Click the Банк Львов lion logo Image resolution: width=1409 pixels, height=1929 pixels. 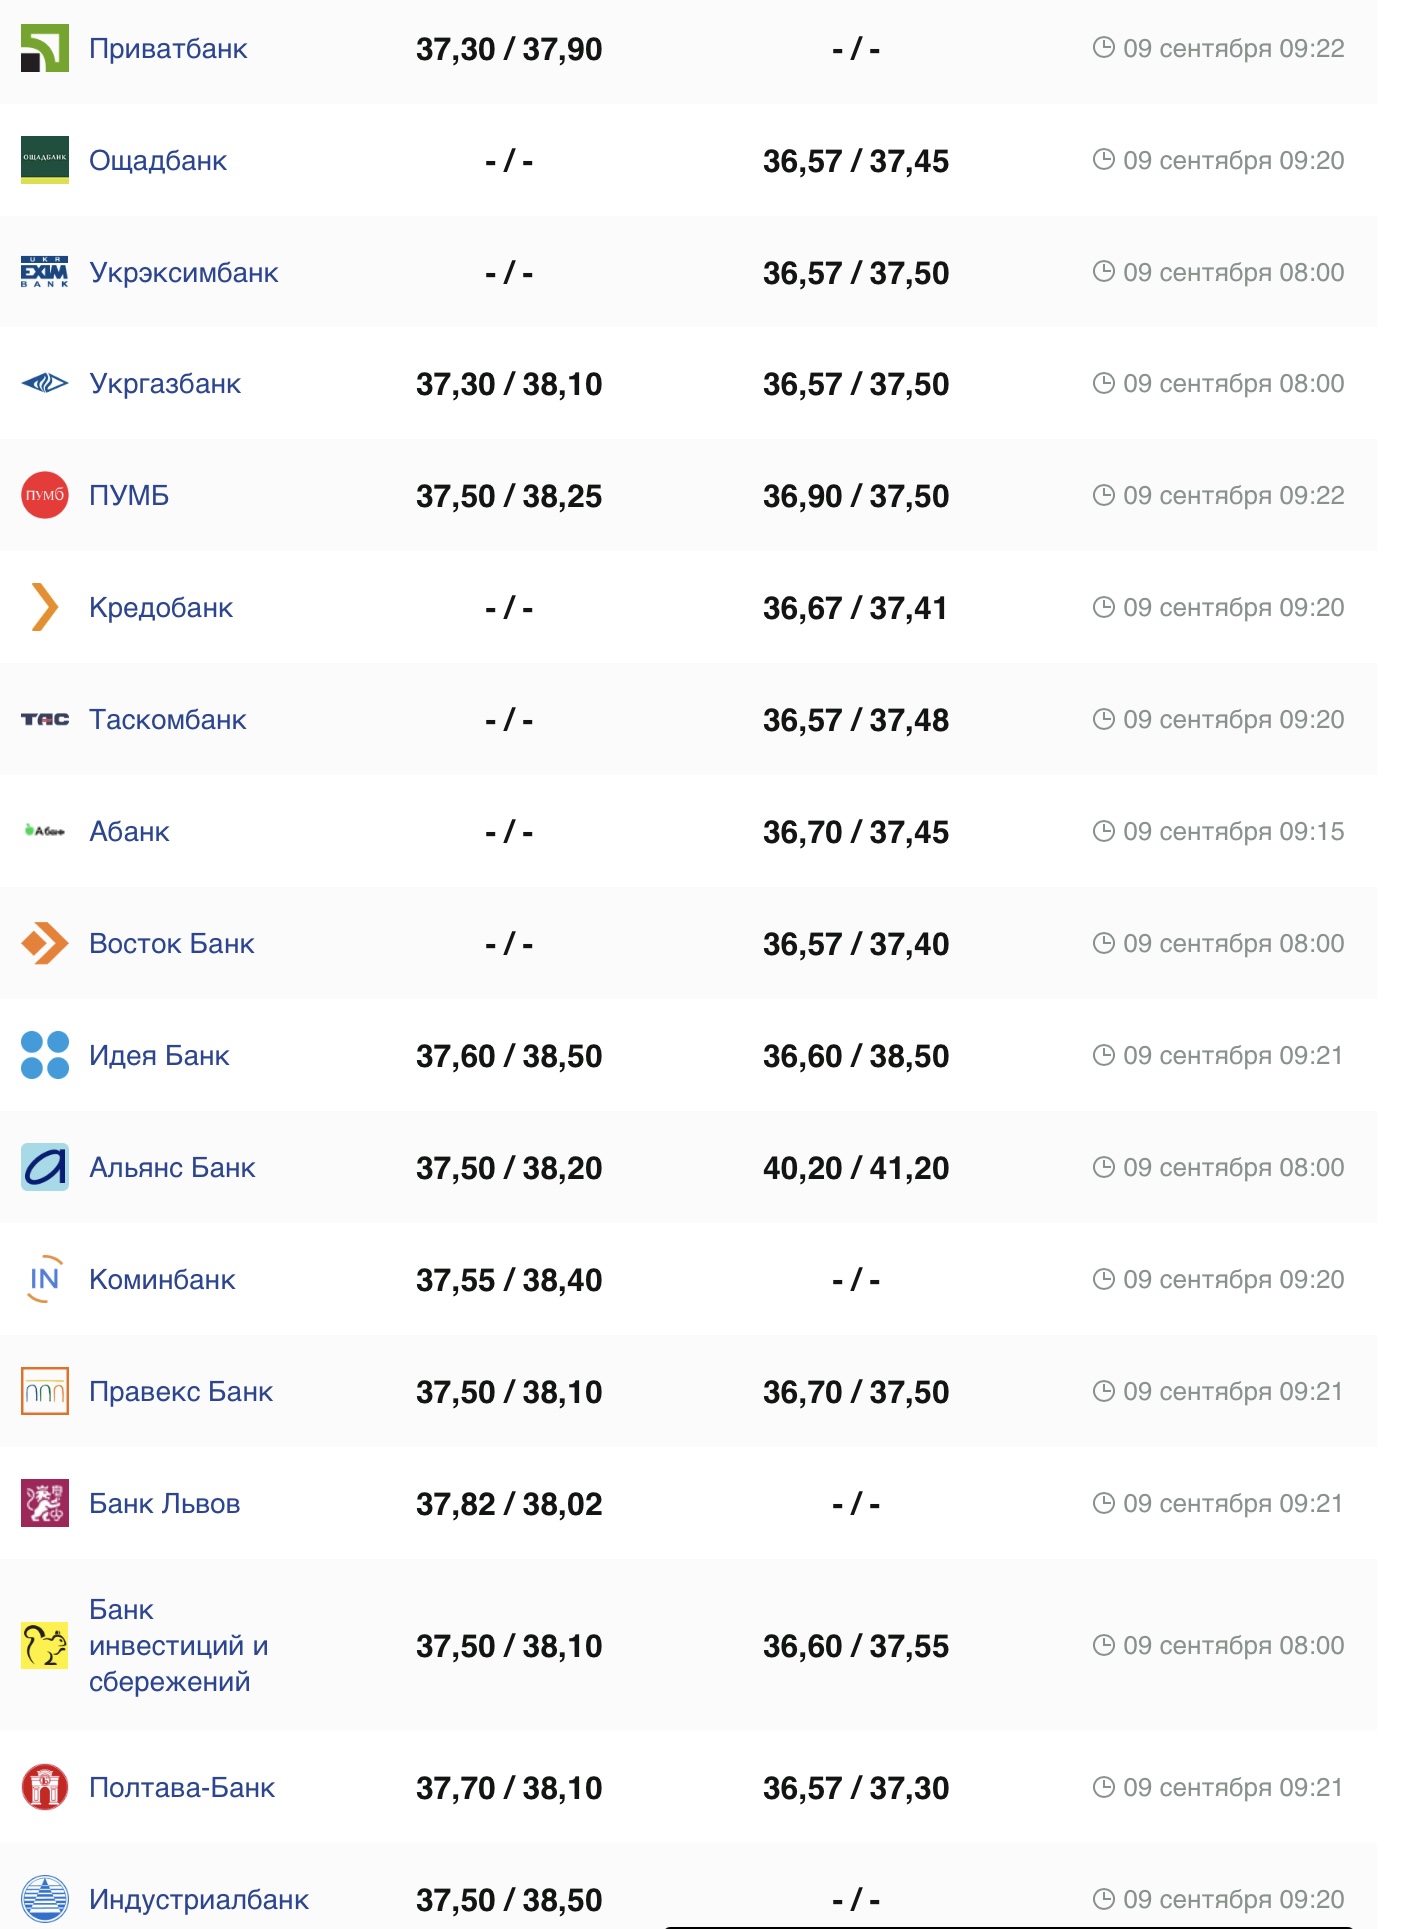click(45, 1503)
